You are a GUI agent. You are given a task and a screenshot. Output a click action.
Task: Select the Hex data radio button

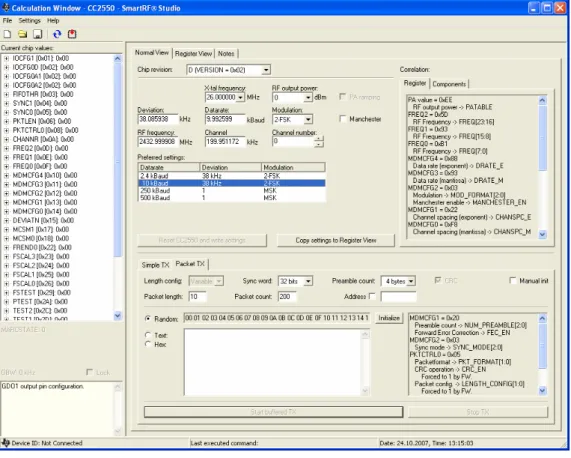tap(148, 344)
